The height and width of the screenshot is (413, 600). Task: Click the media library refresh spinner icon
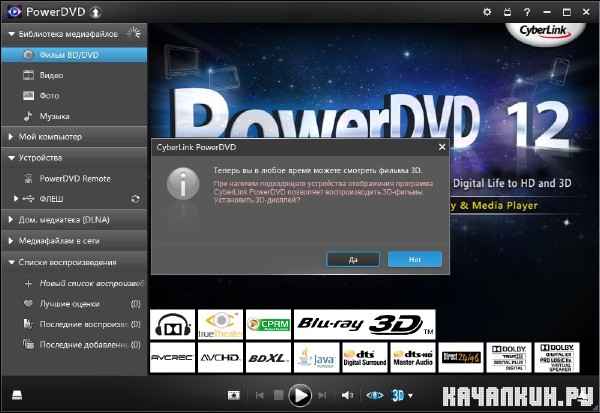point(135,33)
